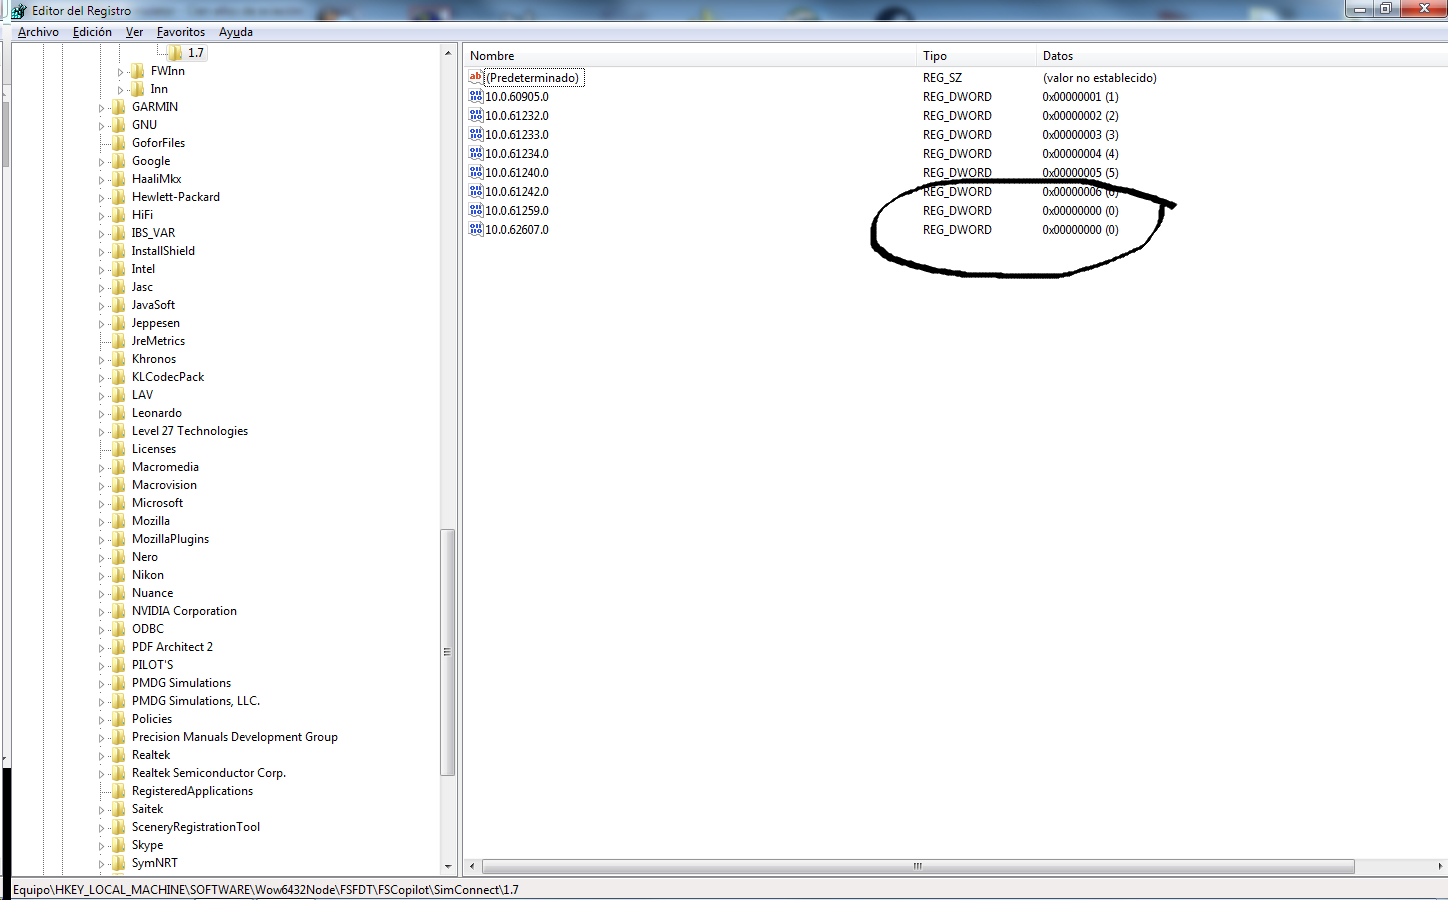Open the Favoritos menu
This screenshot has height=900, width=1448.
181,32
